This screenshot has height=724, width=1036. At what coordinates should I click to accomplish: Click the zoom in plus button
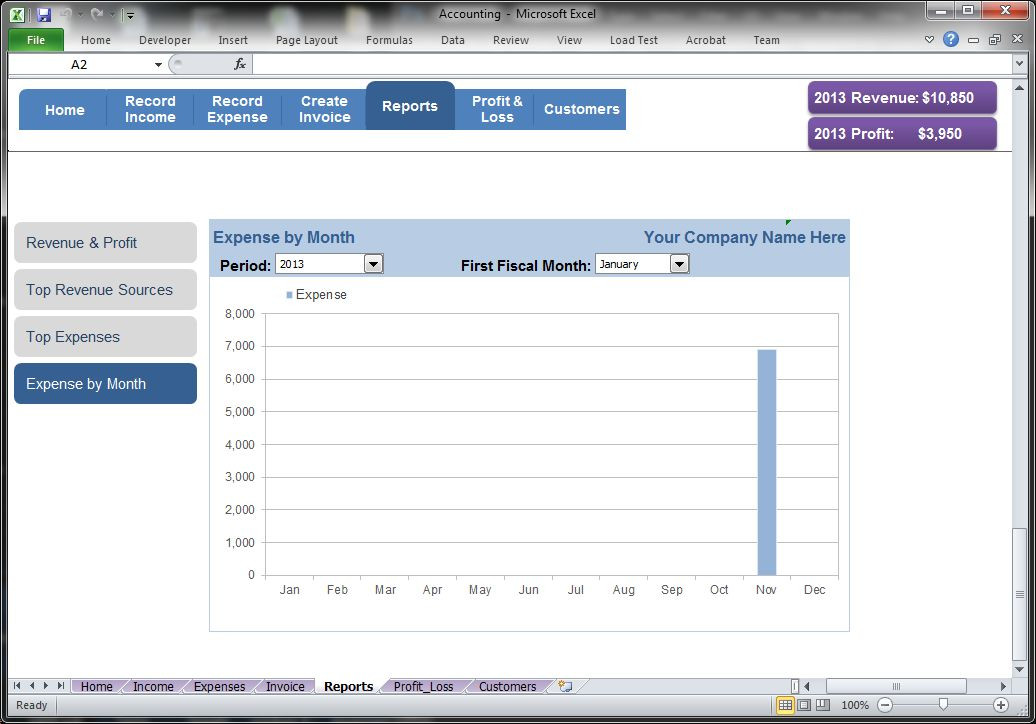click(x=1001, y=705)
